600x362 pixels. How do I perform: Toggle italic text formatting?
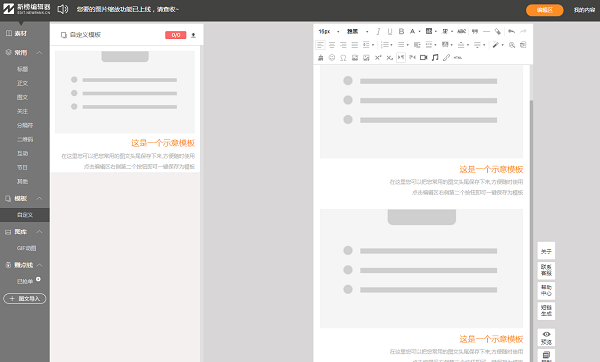378,31
